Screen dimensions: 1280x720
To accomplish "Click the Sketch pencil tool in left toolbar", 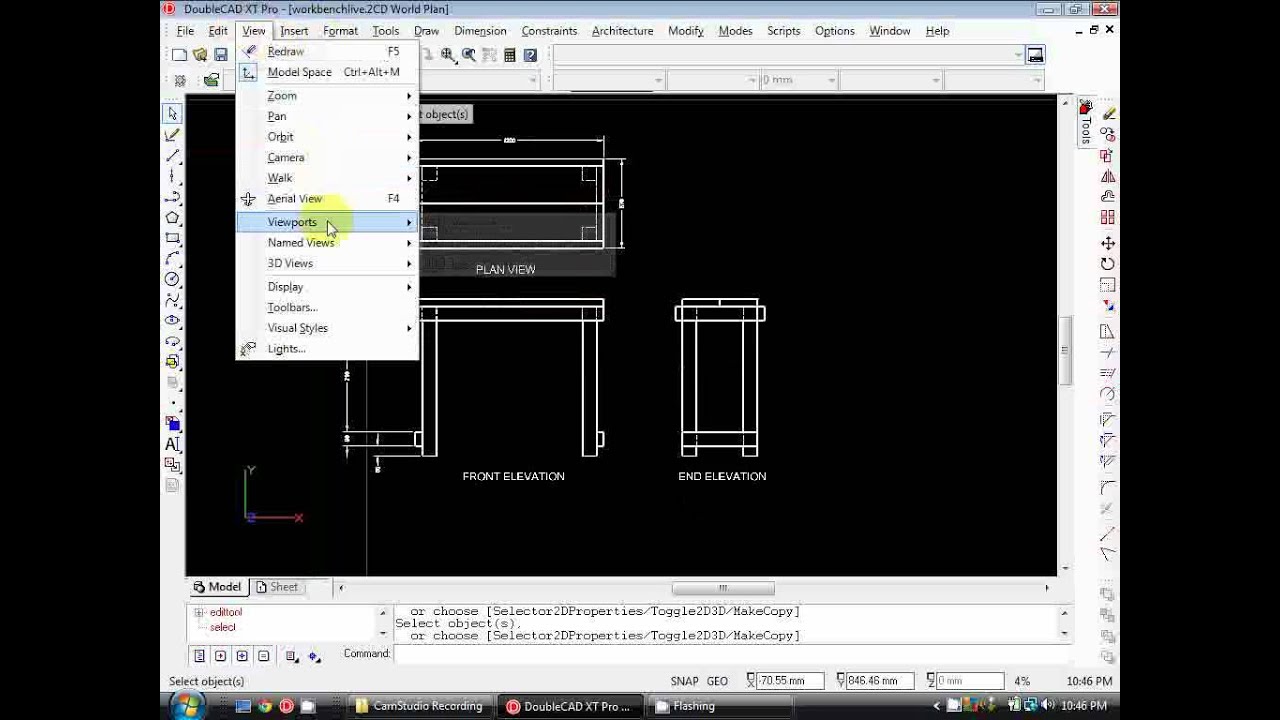I will click(x=172, y=135).
